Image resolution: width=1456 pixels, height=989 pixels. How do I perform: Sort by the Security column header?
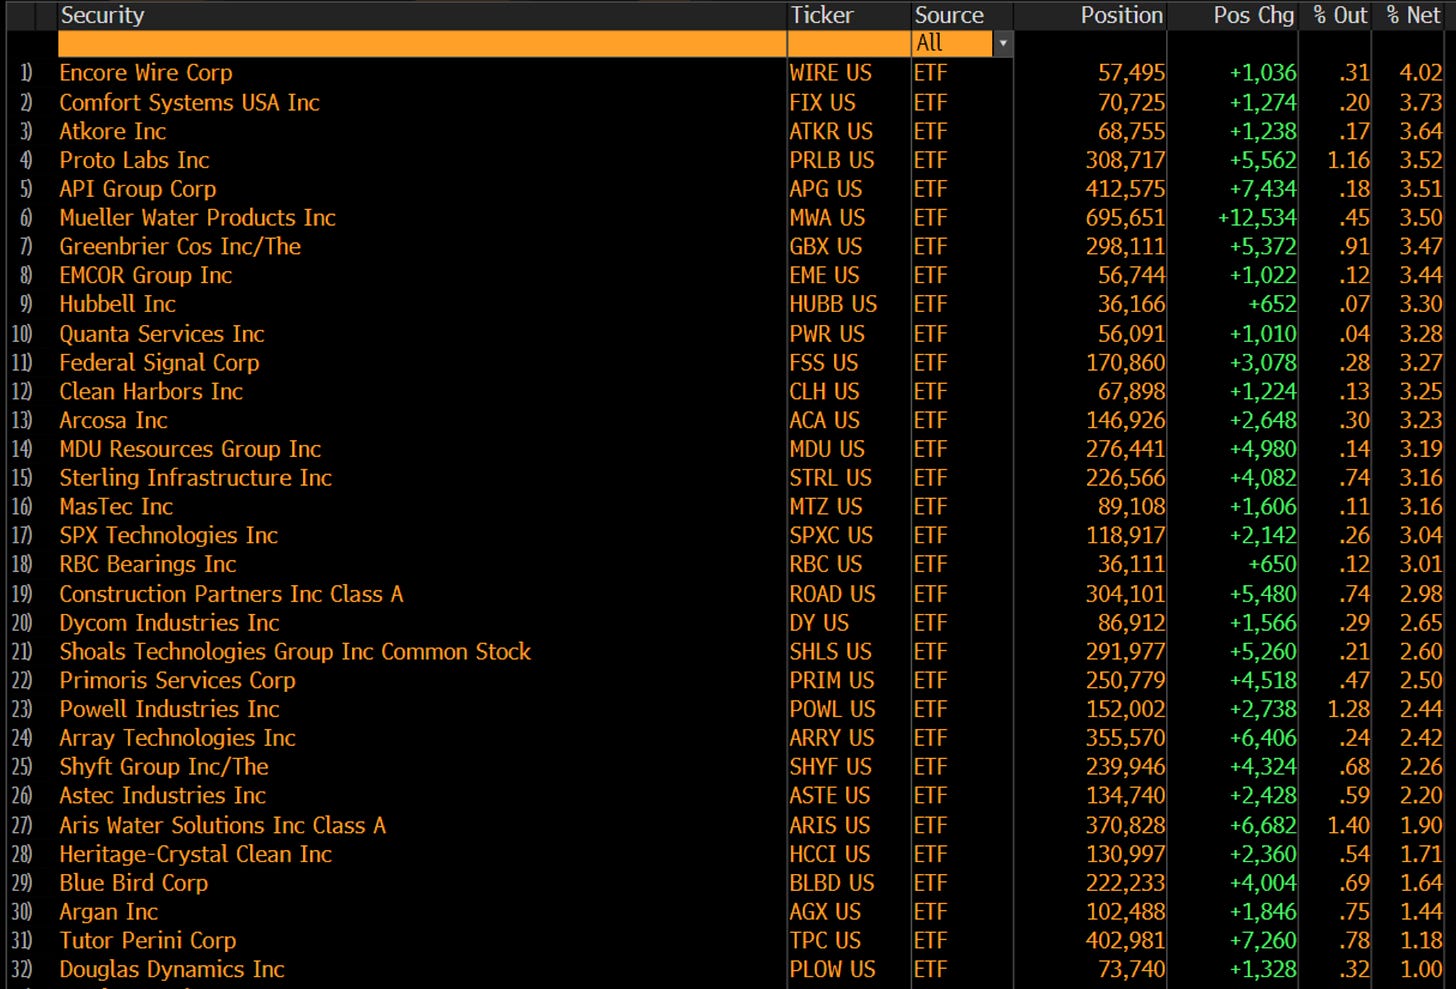pos(102,15)
